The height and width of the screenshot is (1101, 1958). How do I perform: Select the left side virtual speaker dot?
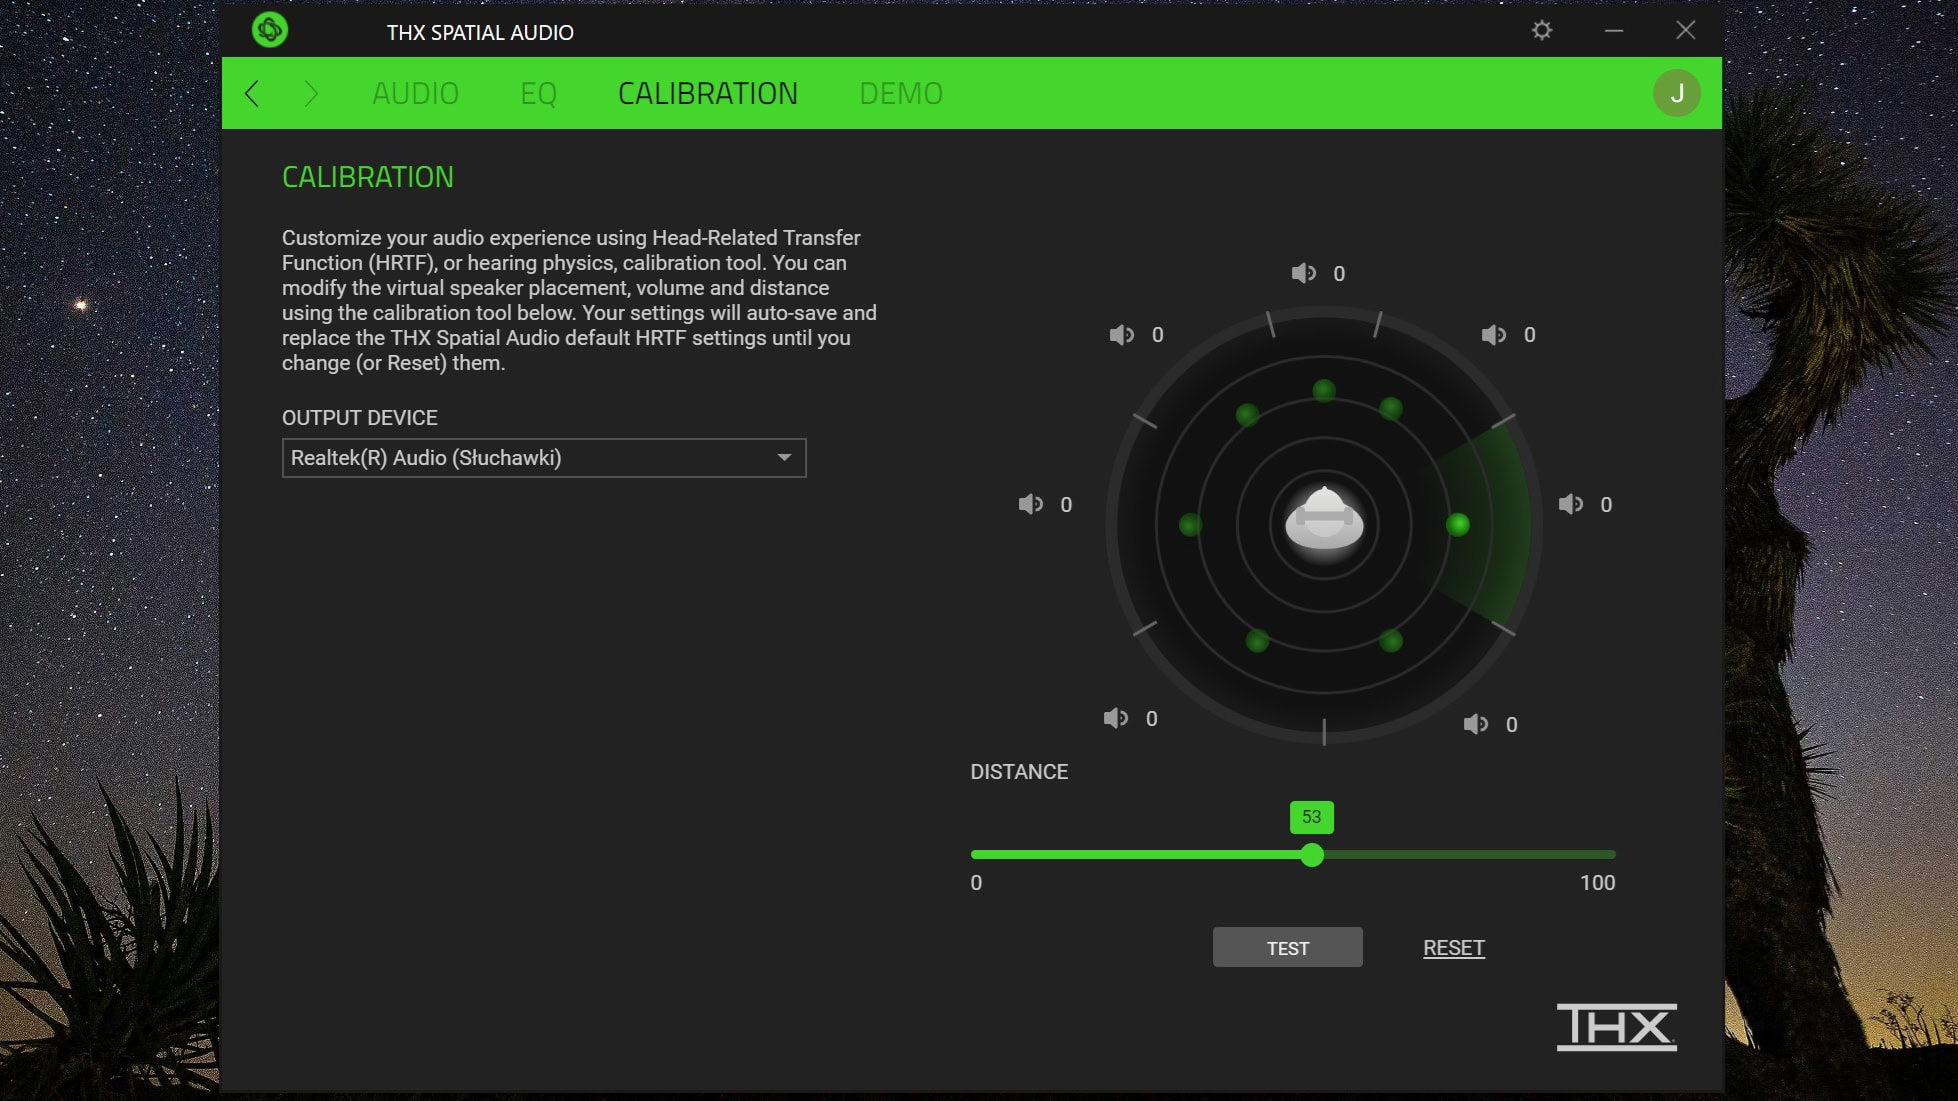1190,525
